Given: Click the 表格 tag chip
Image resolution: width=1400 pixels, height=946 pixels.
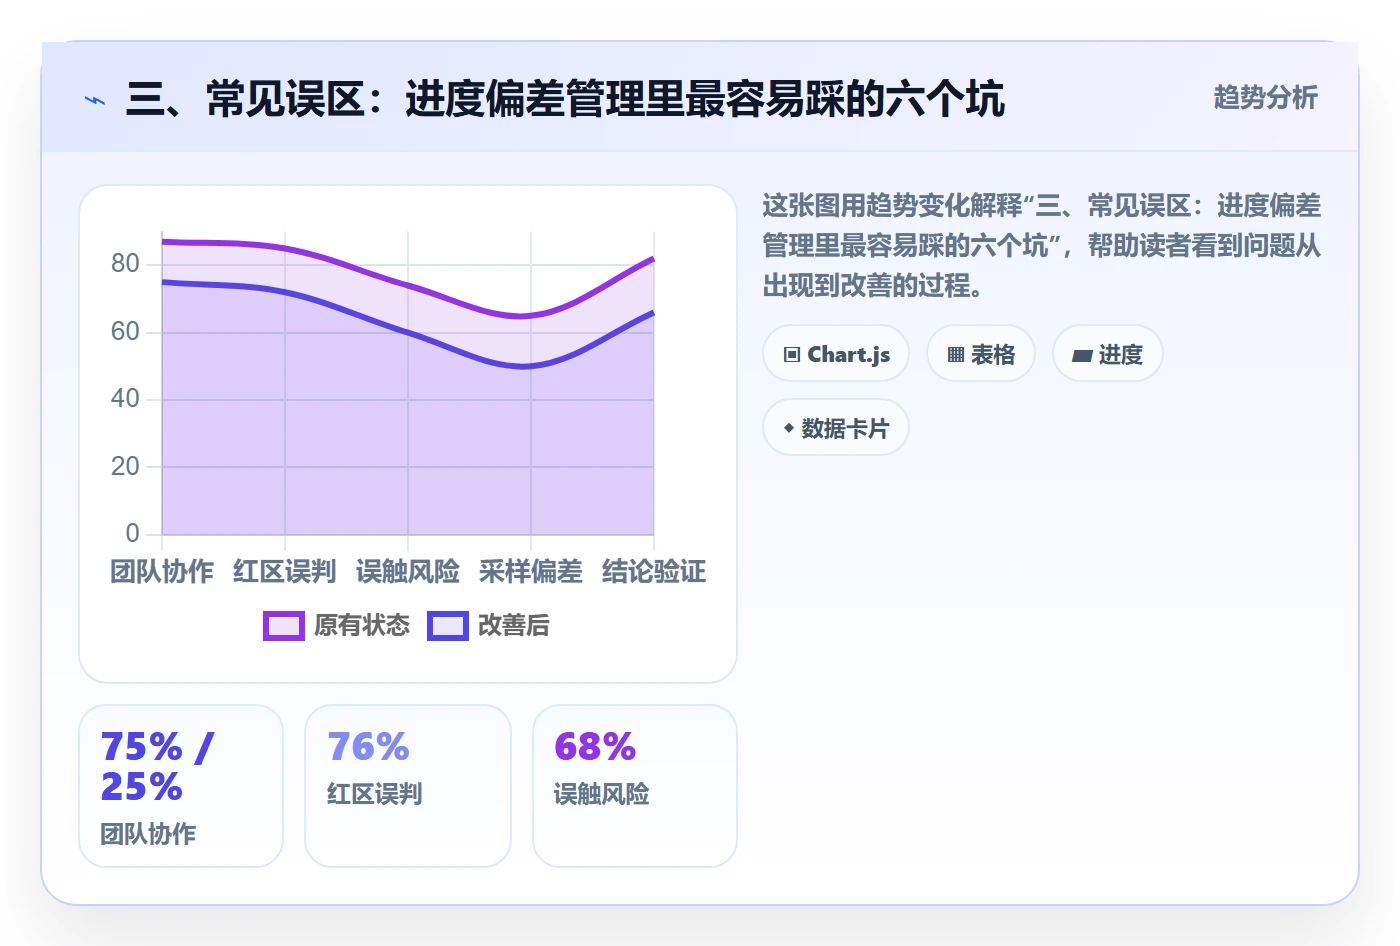Looking at the screenshot, I should pyautogui.click(x=981, y=354).
